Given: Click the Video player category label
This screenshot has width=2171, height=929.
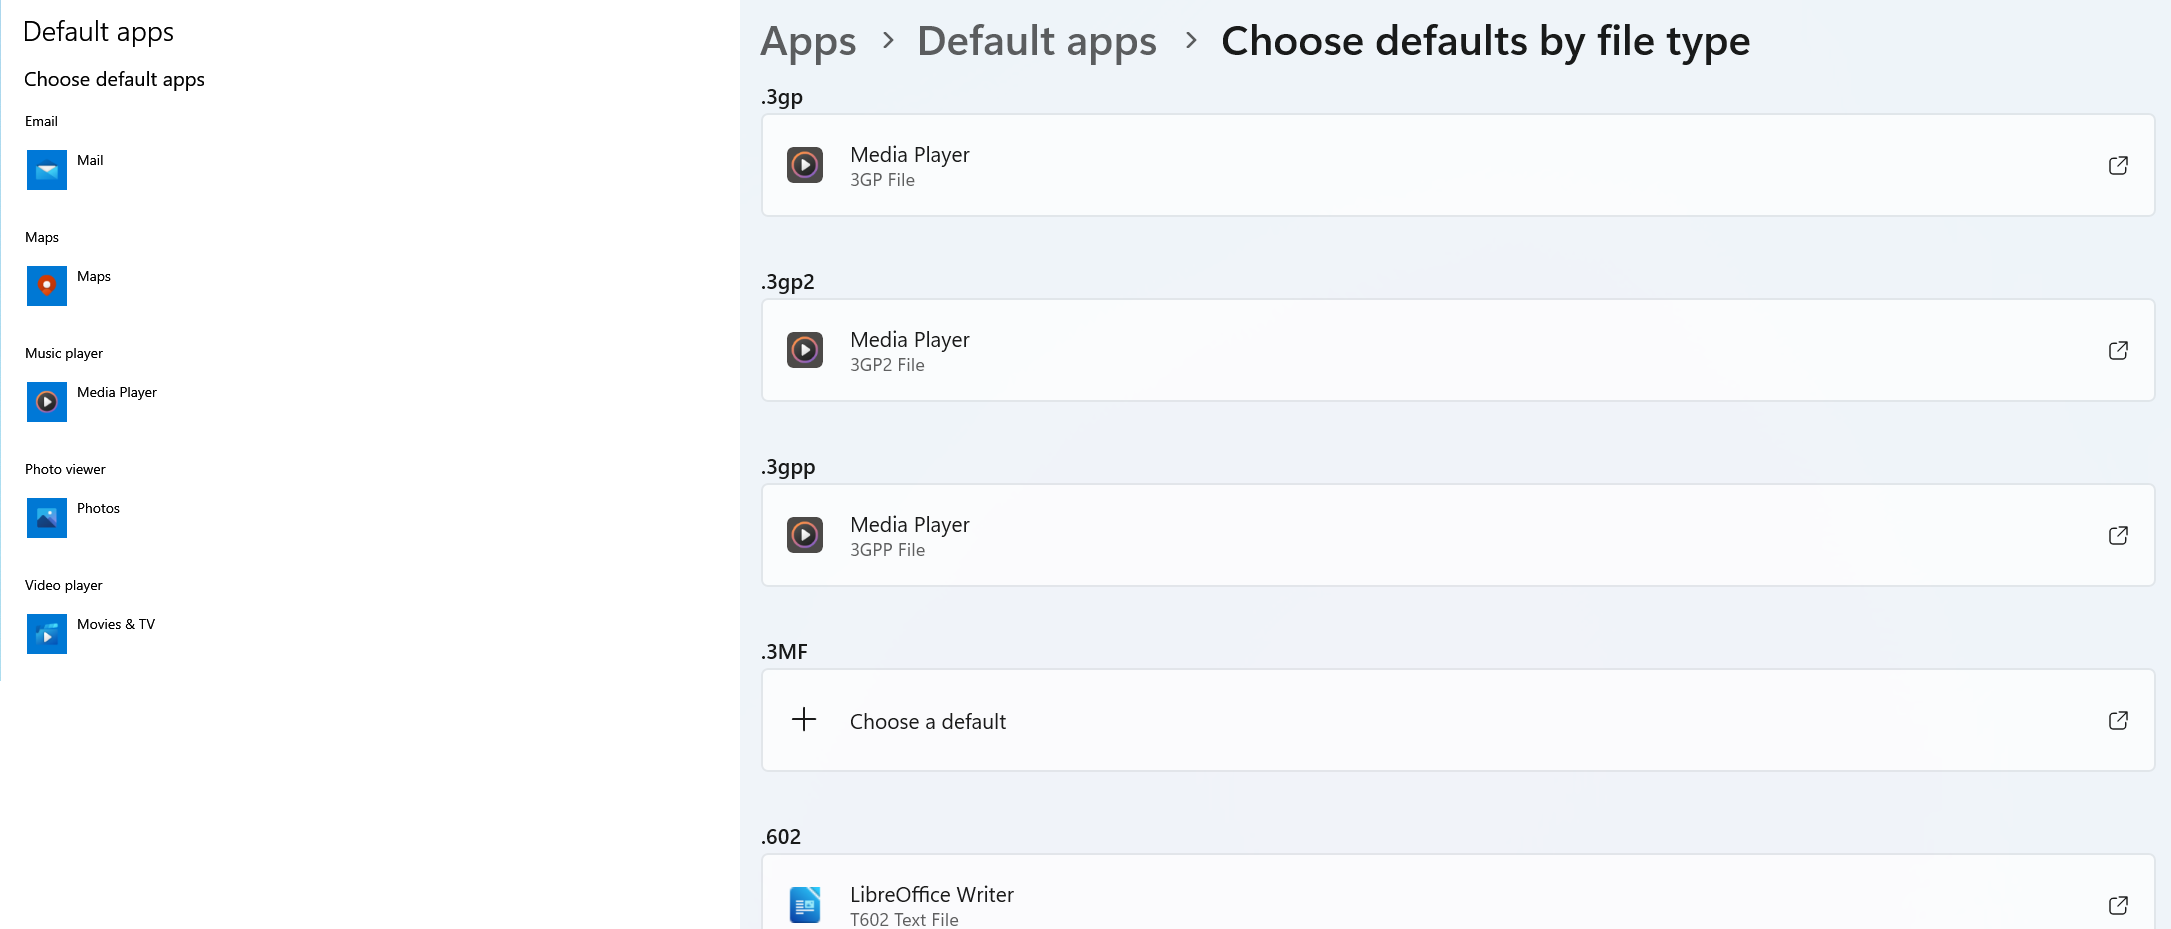Looking at the screenshot, I should (x=64, y=585).
